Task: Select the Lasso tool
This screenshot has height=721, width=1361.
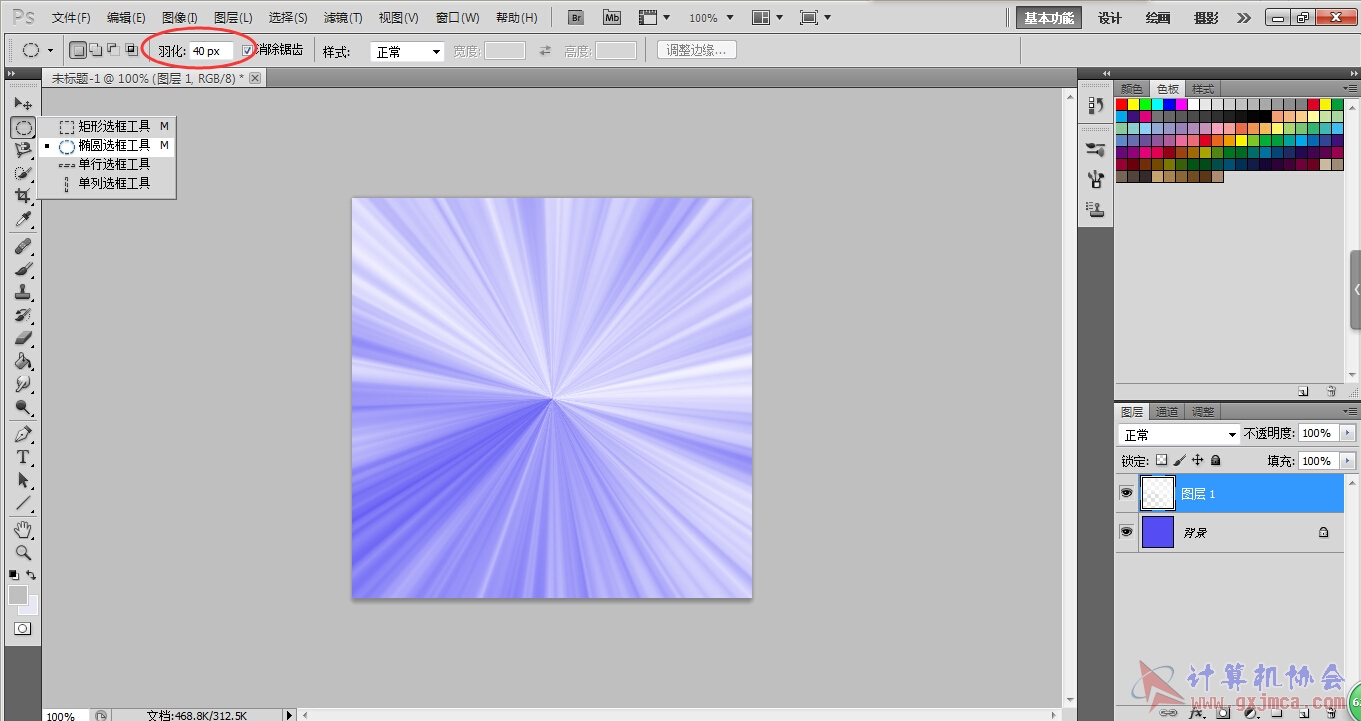Action: 23,150
